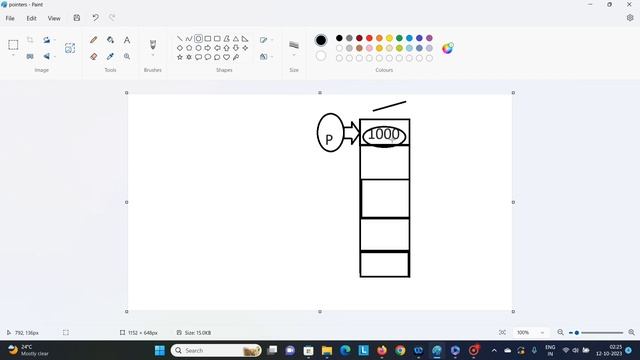
Task: Expand the Rotate options arrow
Action: tap(55, 40)
